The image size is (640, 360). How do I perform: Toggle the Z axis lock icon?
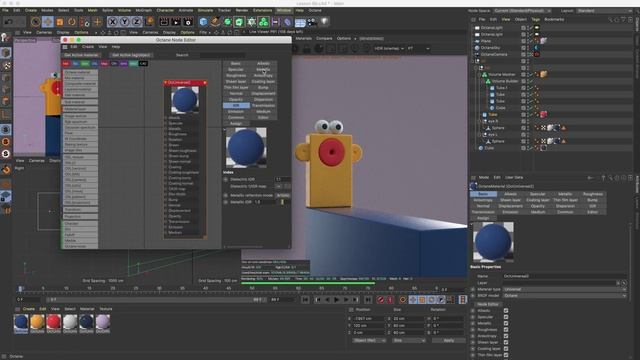pyautogui.click(x=136, y=22)
